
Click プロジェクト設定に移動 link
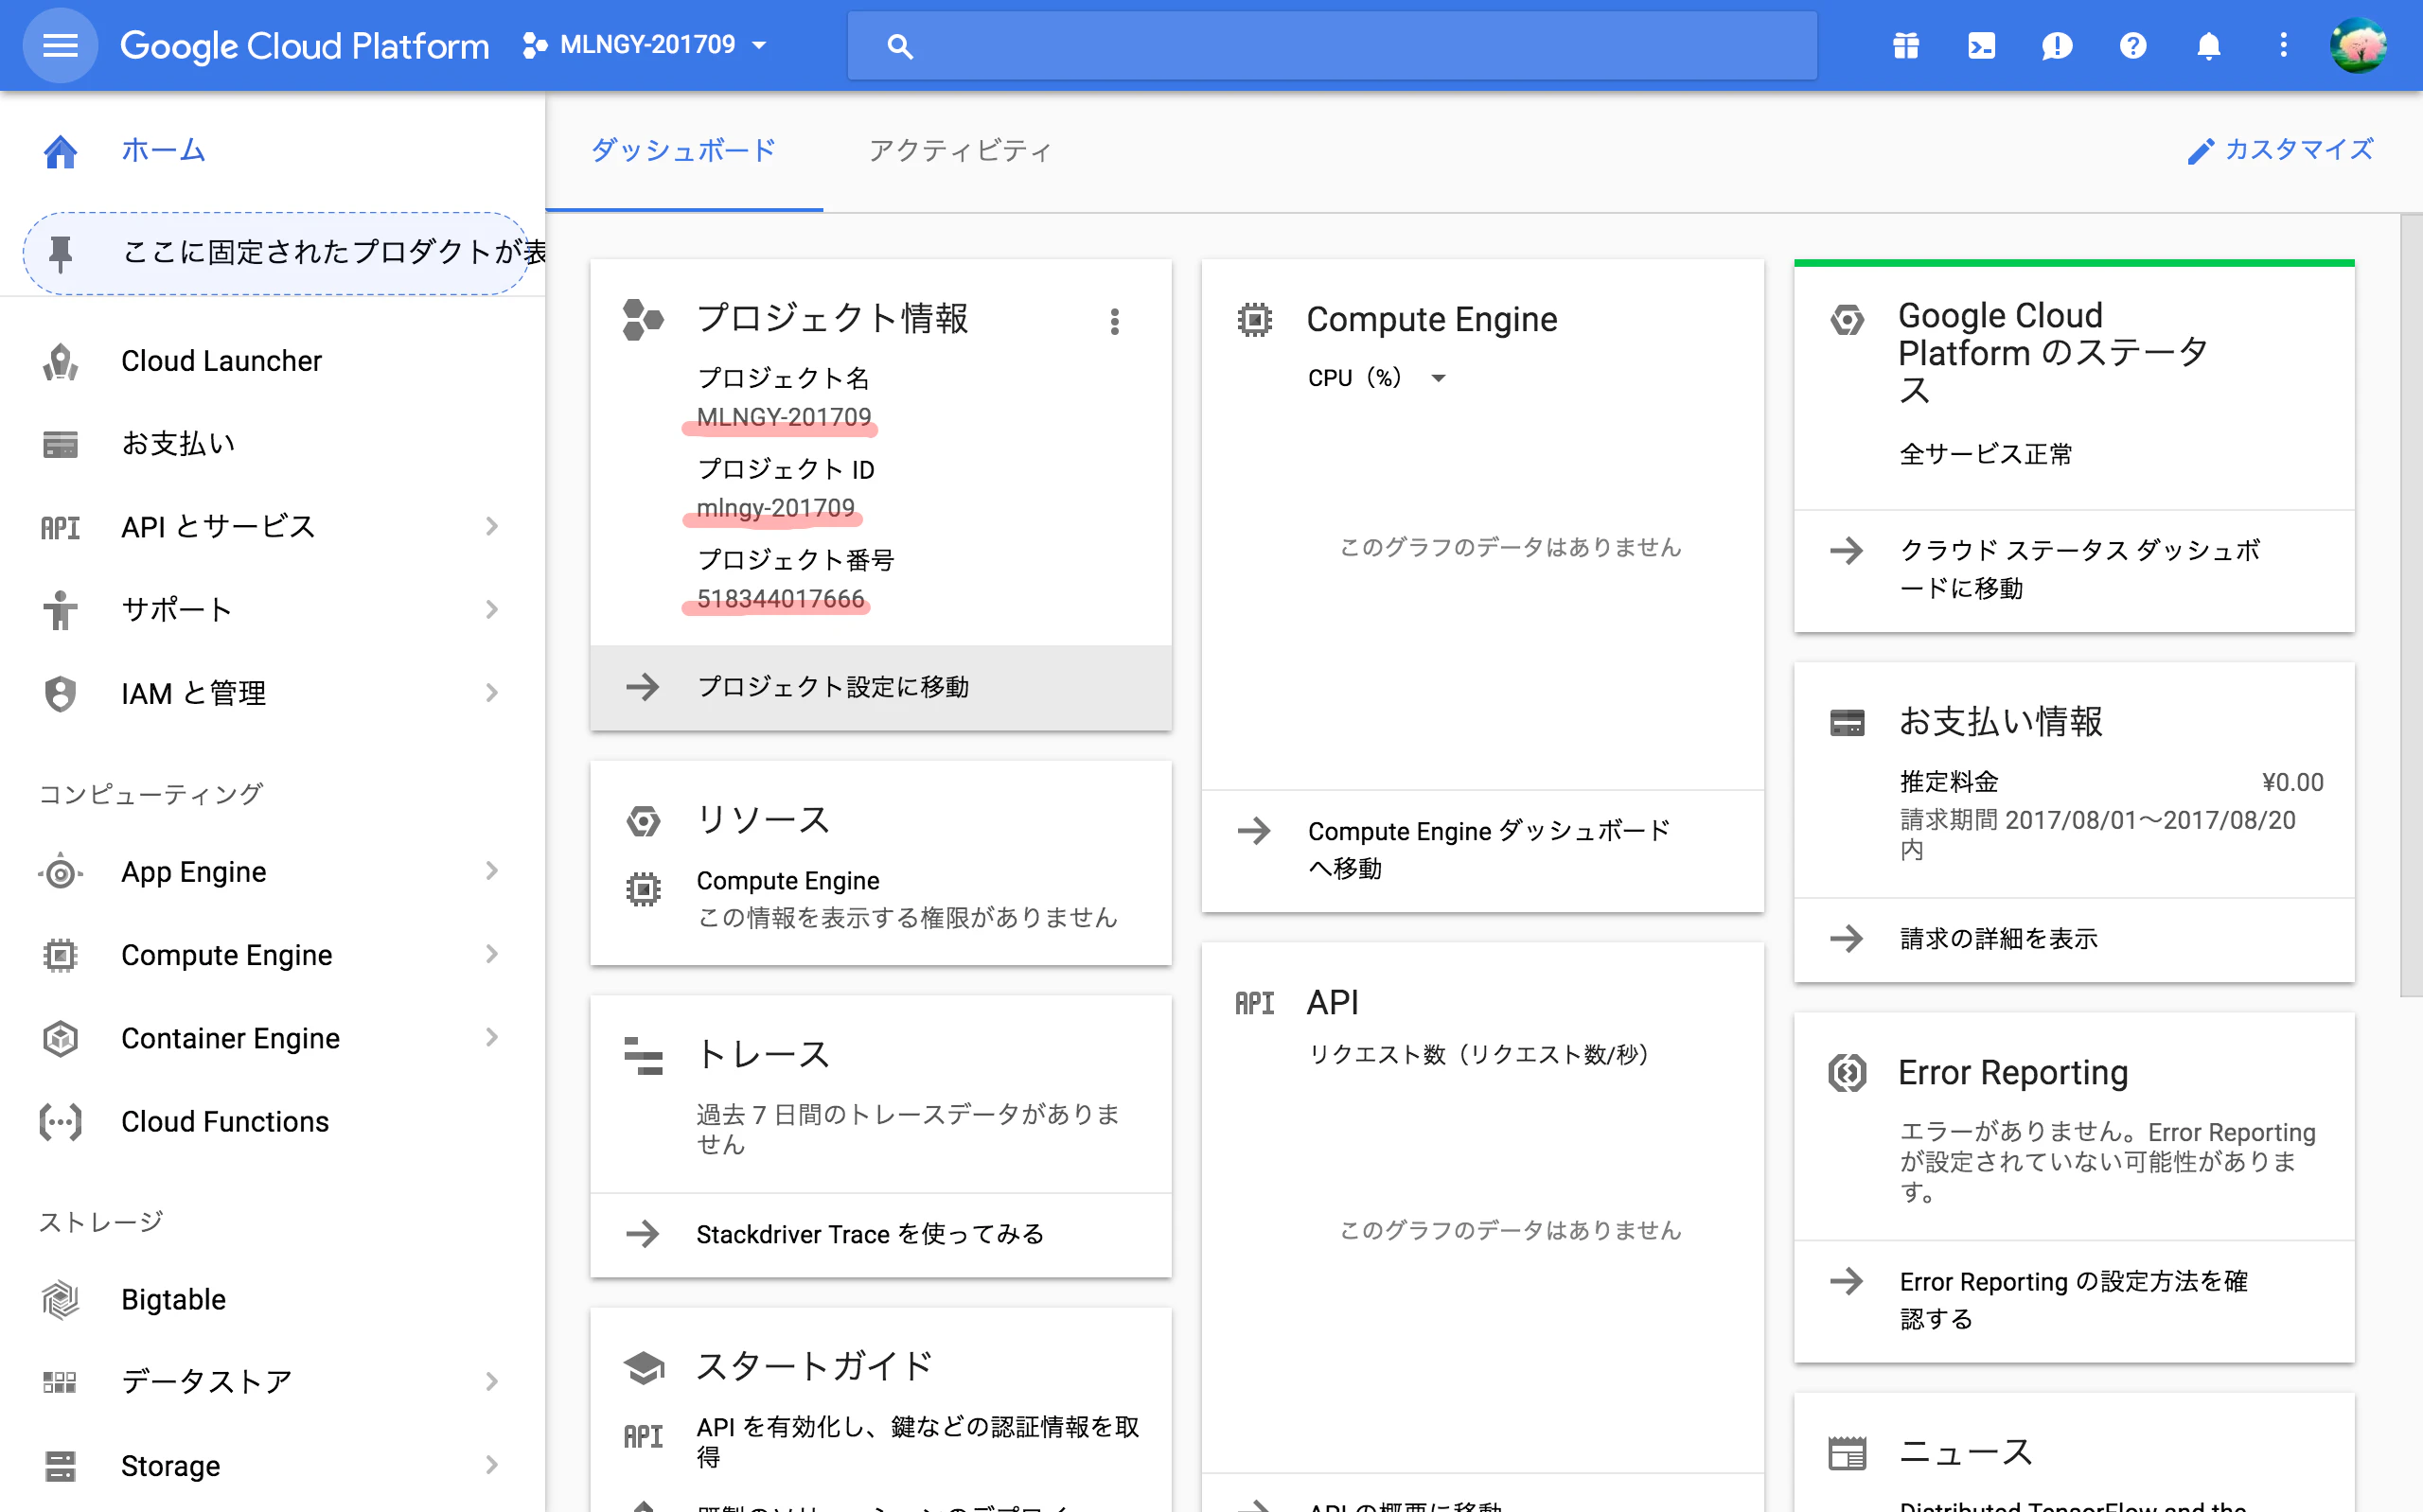(832, 687)
